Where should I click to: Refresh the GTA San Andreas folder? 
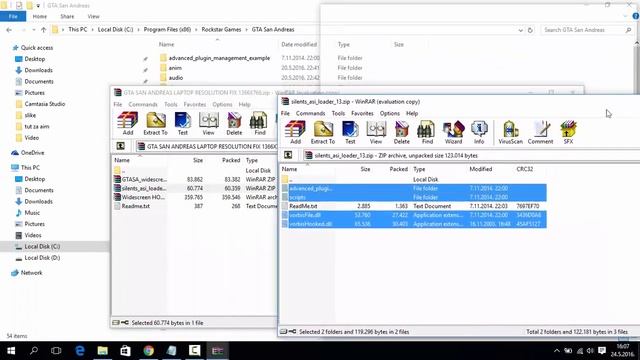530,30
